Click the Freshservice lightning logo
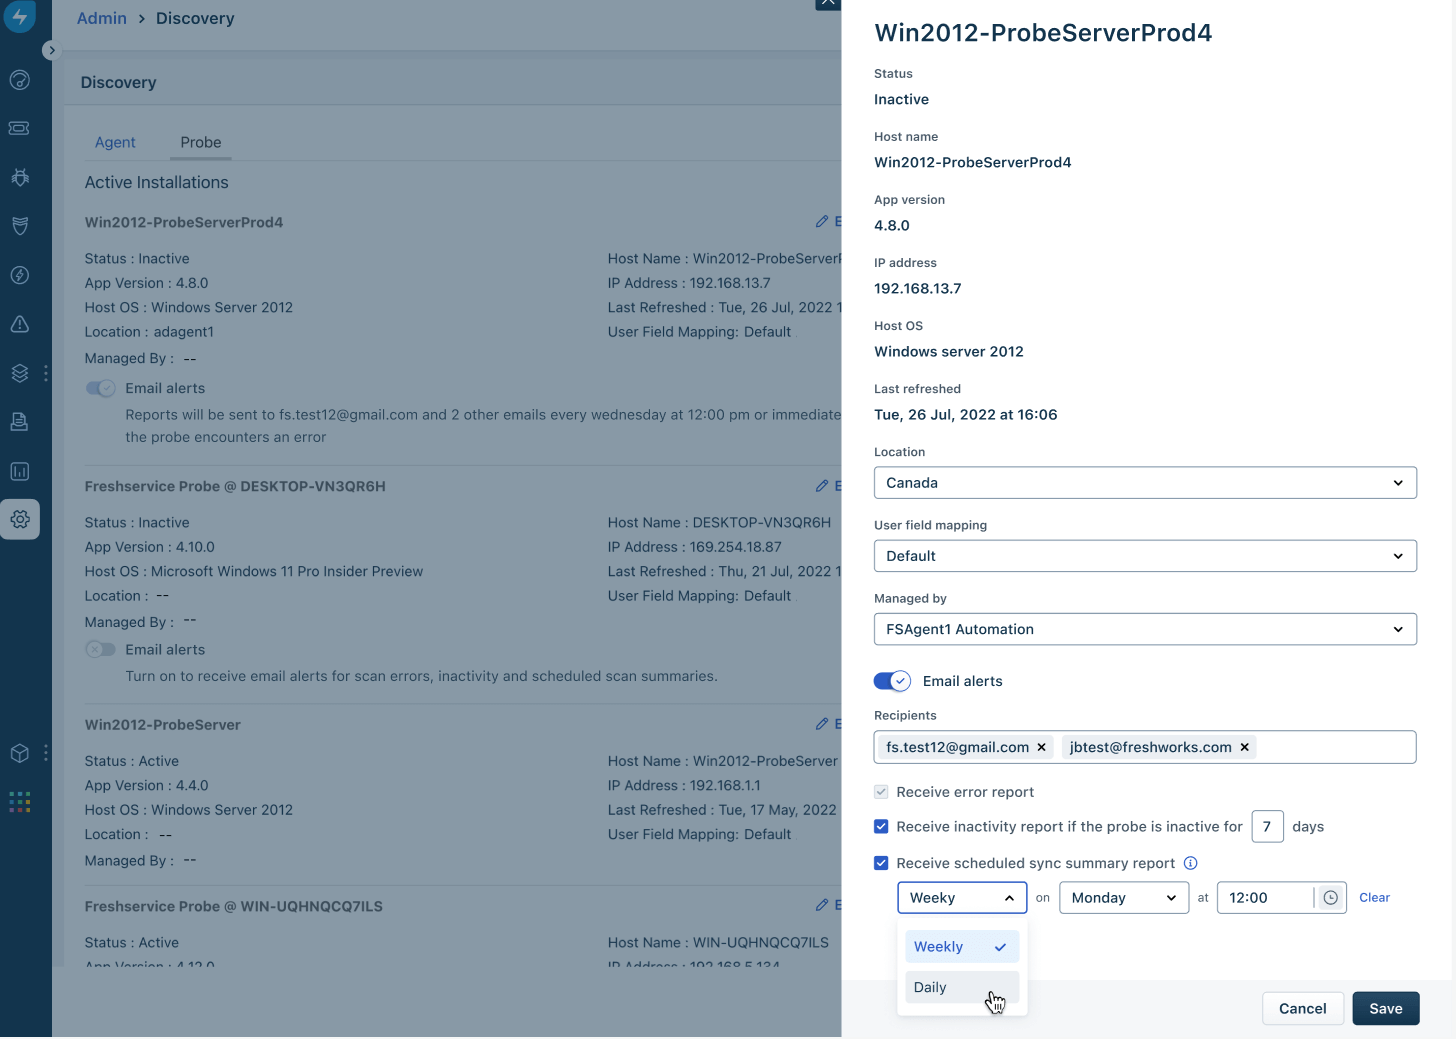This screenshot has height=1039, width=1456. 20,16
